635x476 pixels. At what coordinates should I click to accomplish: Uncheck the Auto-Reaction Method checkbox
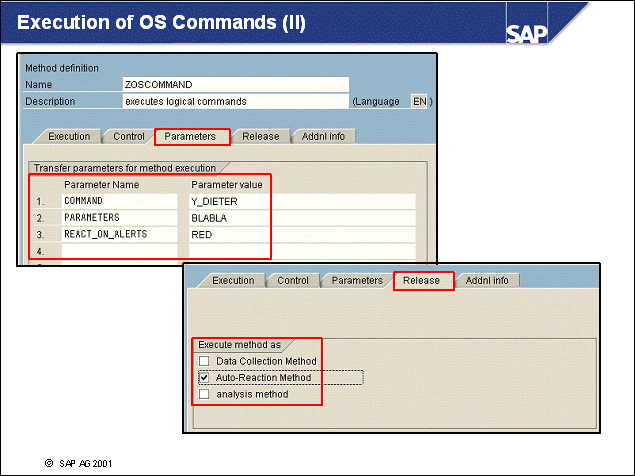205,378
